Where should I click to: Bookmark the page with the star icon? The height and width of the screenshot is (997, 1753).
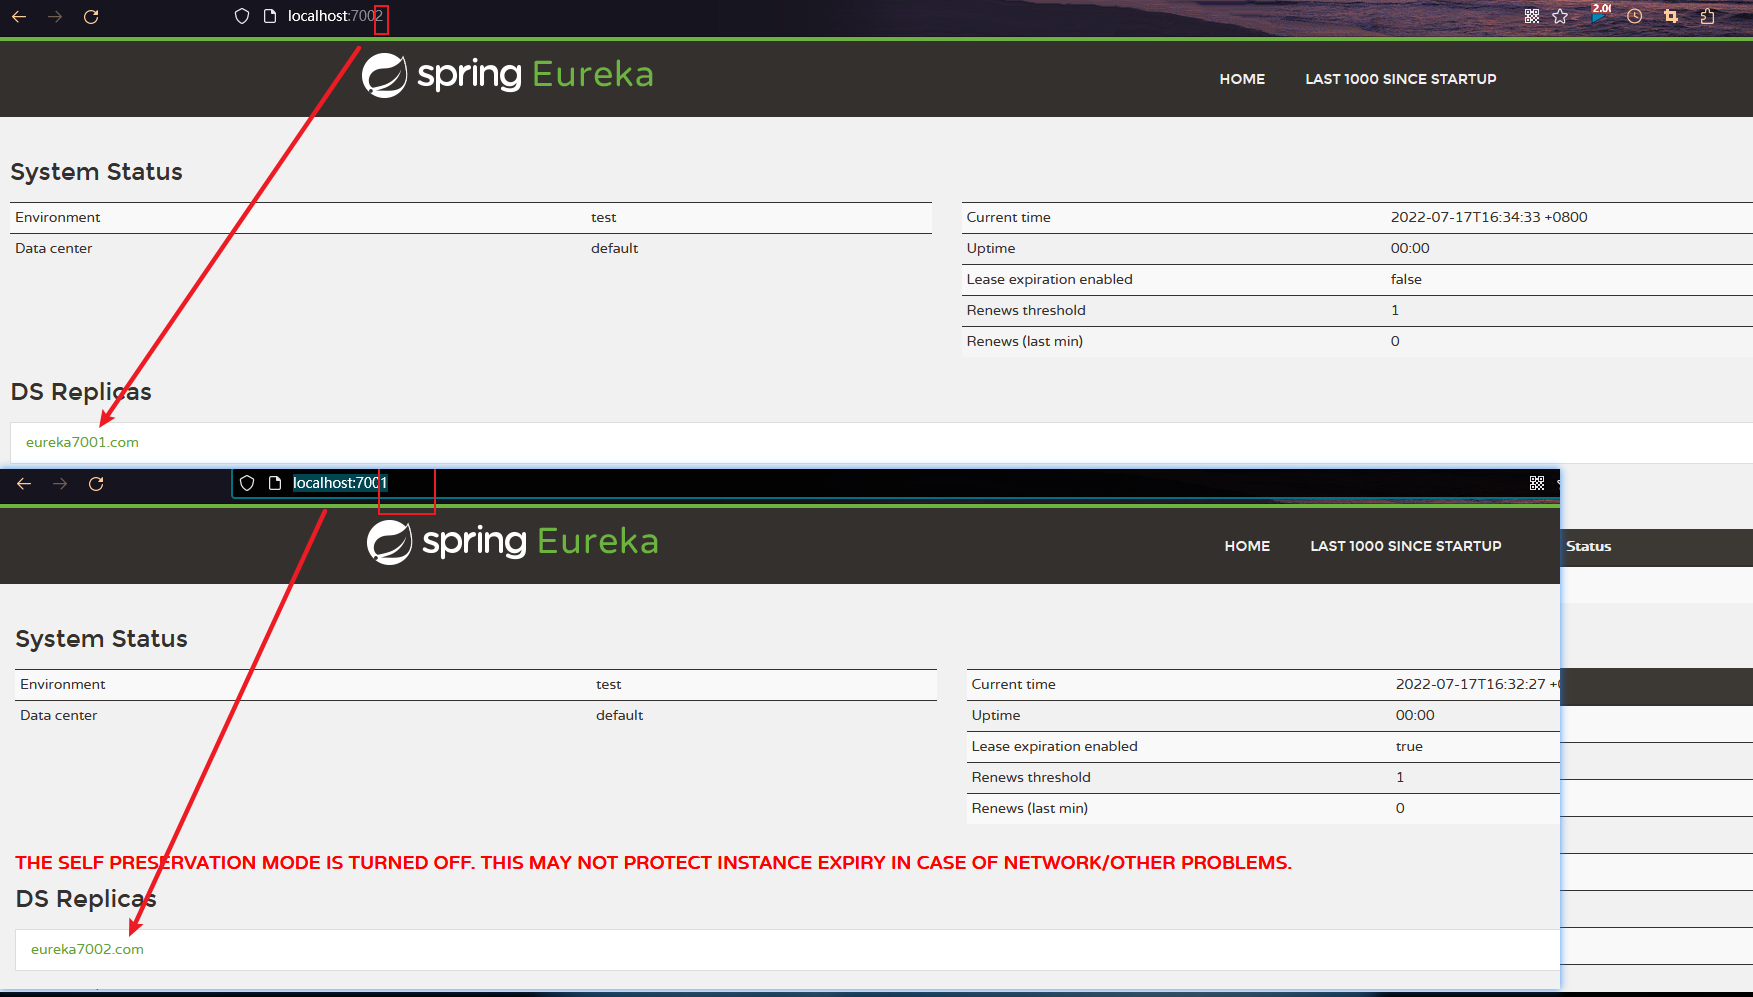coord(1560,16)
